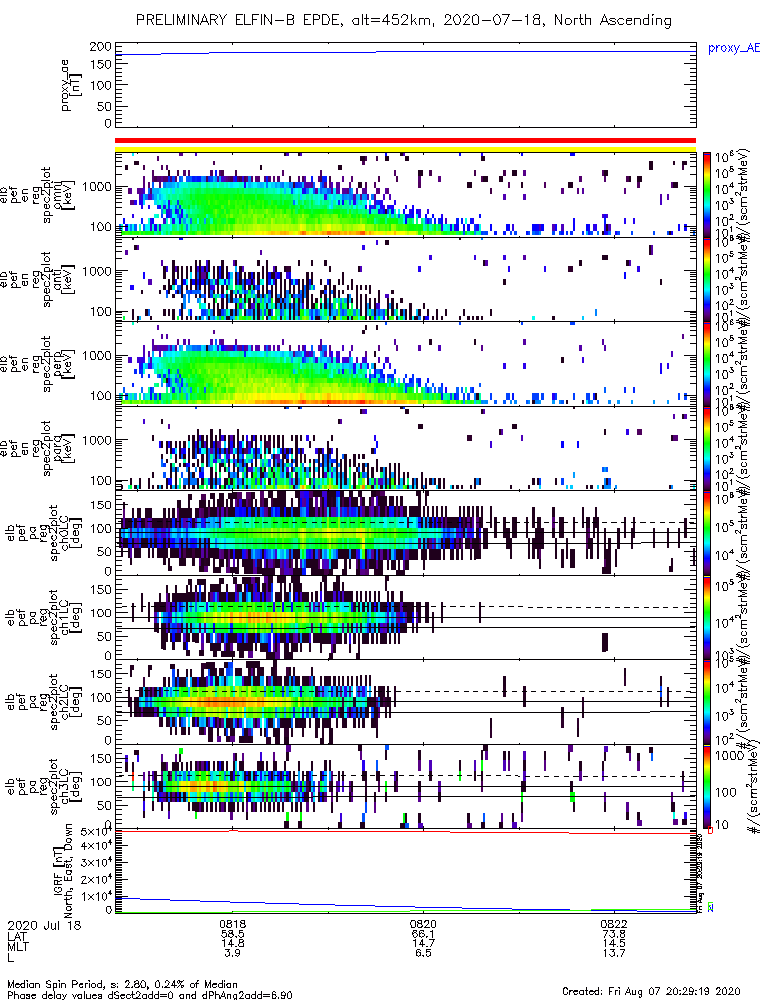775x1000 pixels.
Task: Click the latitude value '73.8'
Action: click(614, 934)
